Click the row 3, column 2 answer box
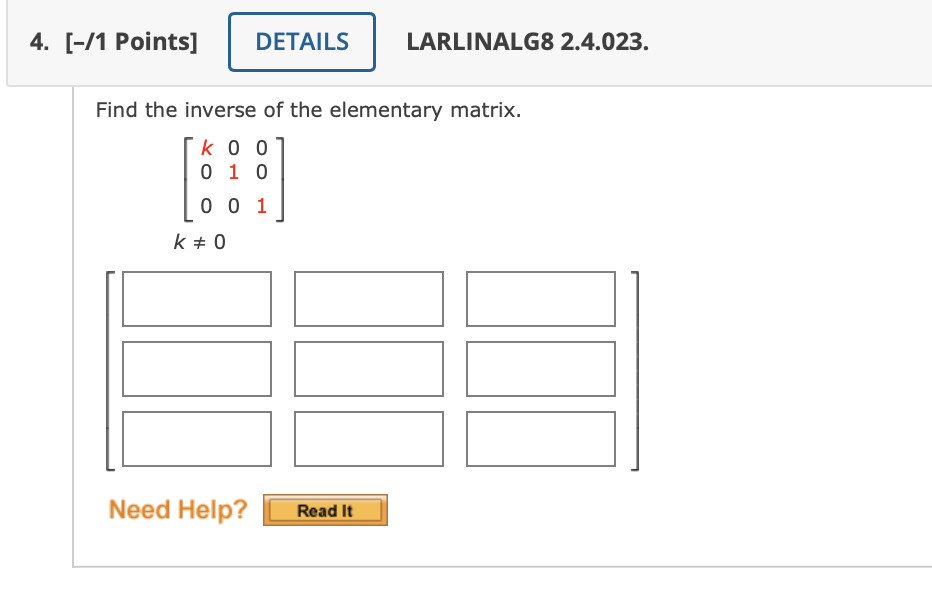 point(369,439)
